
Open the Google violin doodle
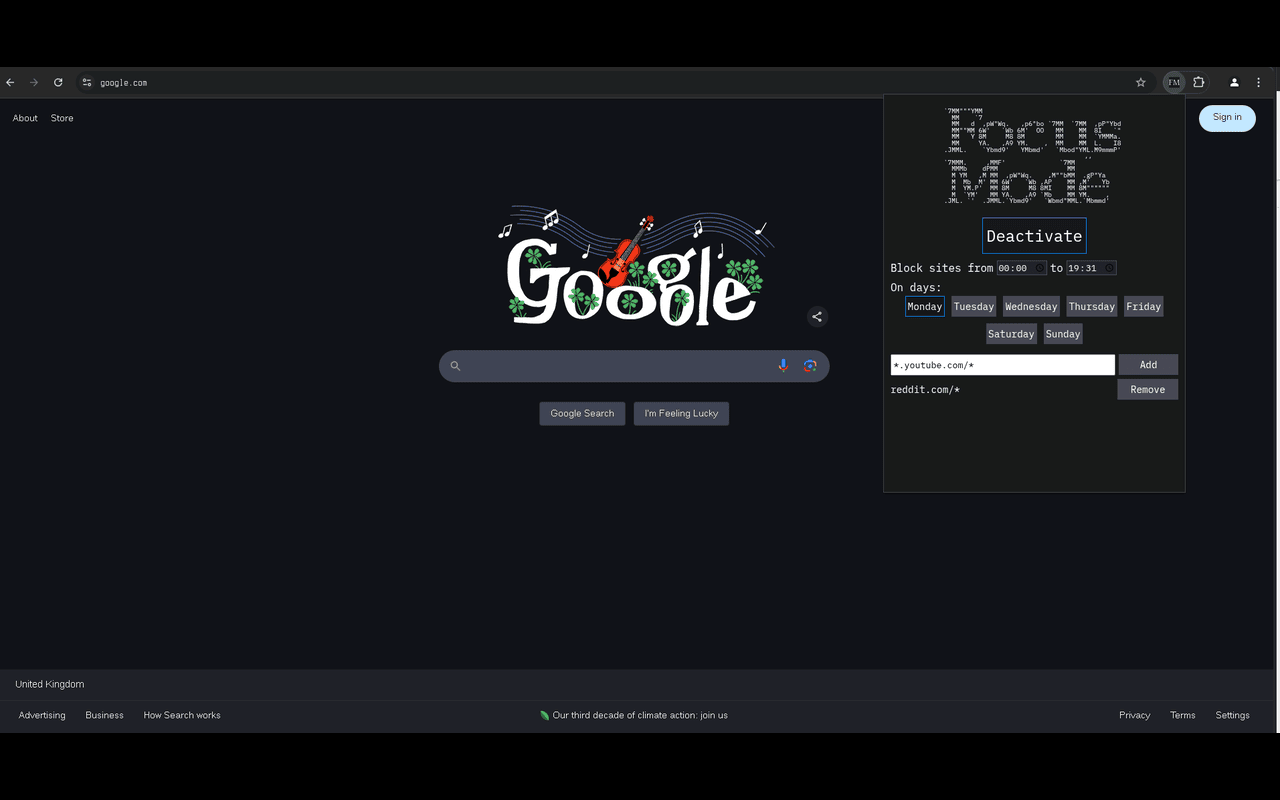pos(636,265)
